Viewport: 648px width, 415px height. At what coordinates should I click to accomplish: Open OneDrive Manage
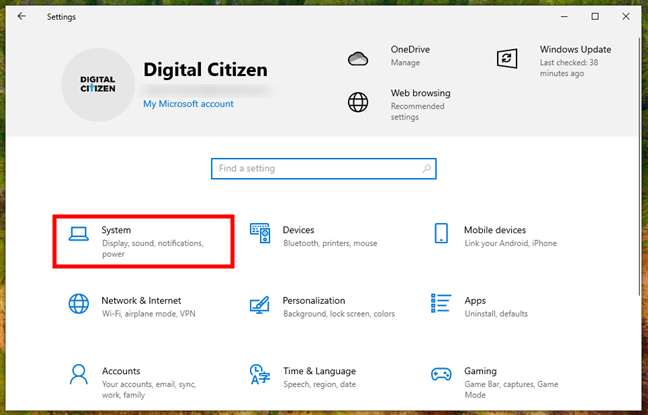tap(405, 63)
